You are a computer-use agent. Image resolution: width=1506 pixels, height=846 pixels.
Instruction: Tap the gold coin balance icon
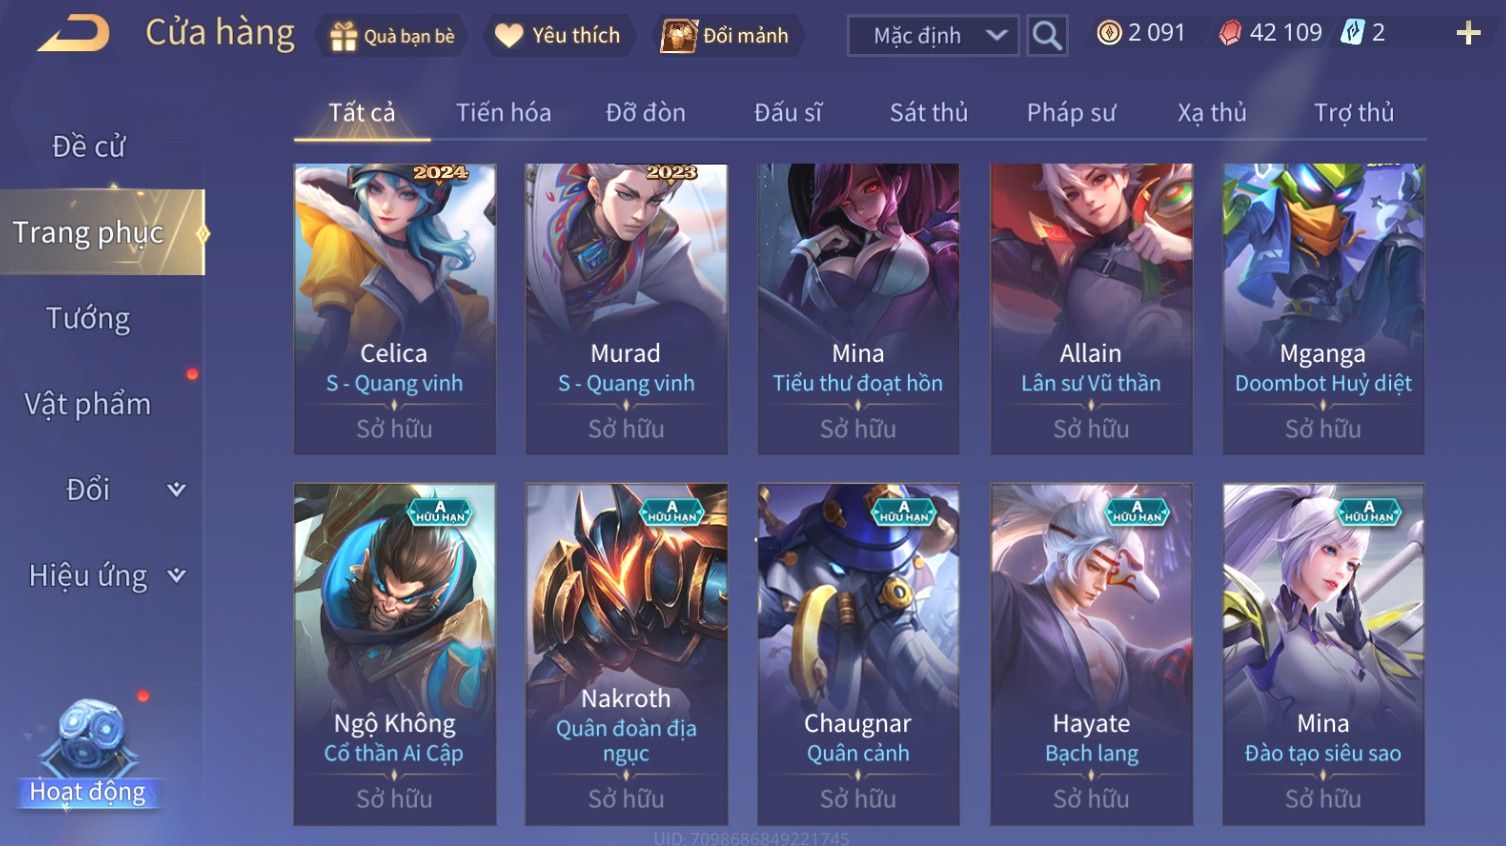point(1109,33)
